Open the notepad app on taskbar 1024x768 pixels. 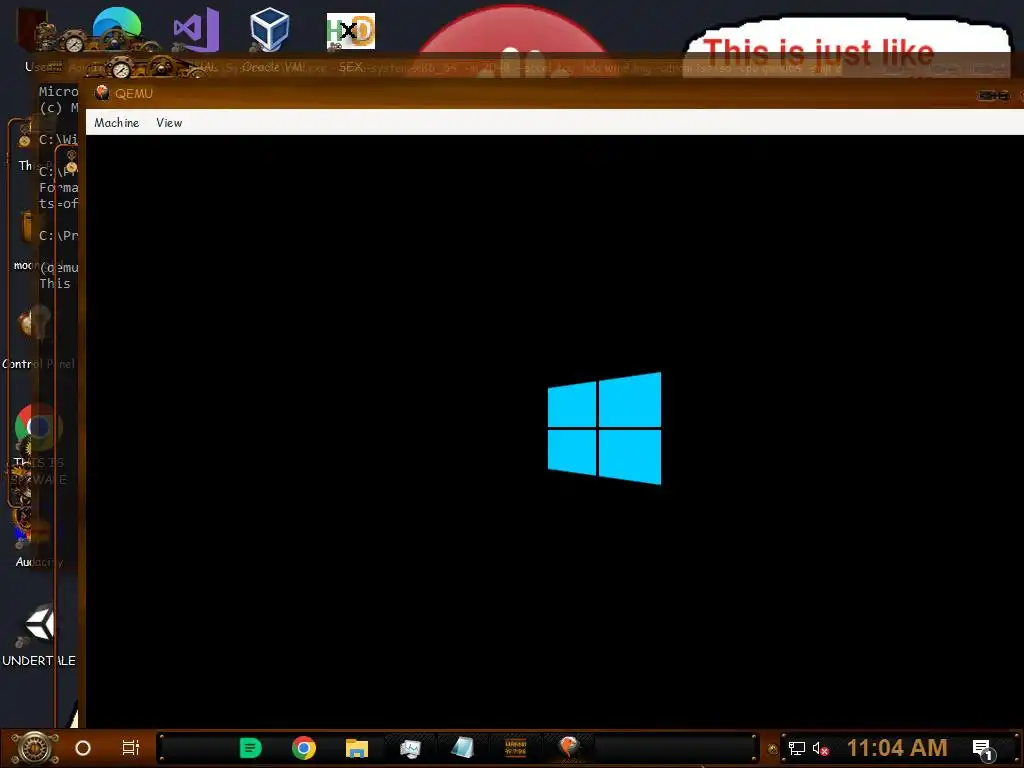coord(462,748)
